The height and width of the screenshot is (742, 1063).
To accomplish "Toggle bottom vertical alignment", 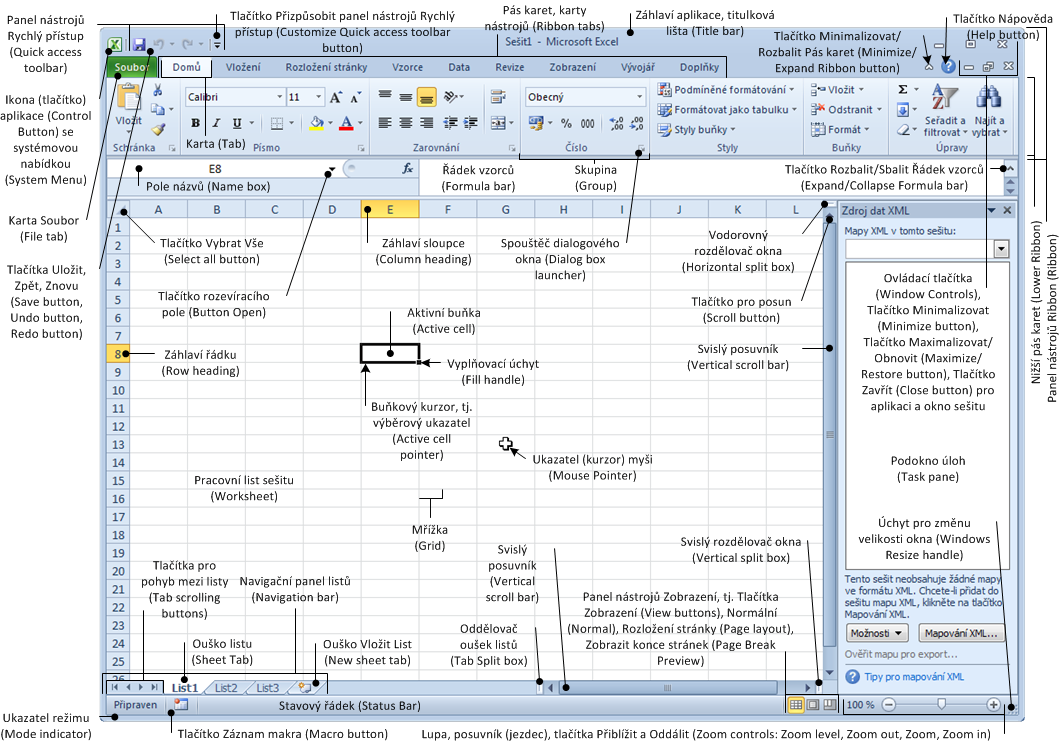I will pyautogui.click(x=426, y=98).
